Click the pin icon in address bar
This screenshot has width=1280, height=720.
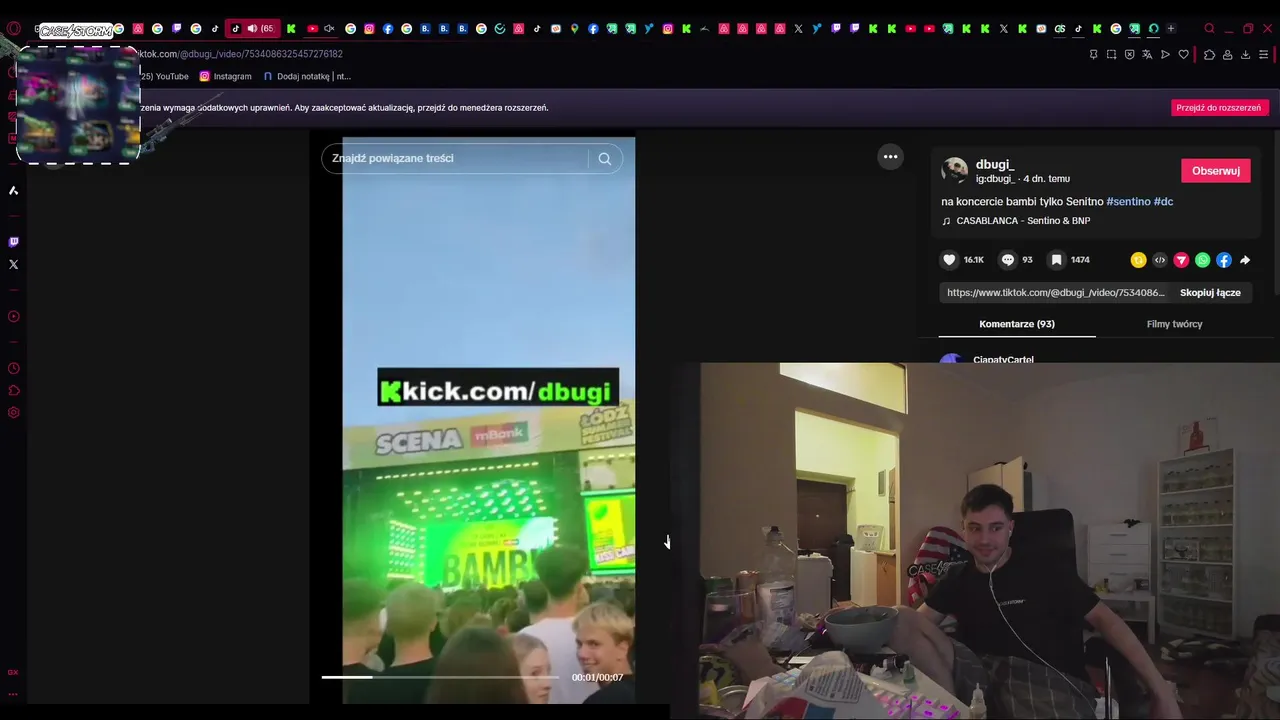tap(1093, 54)
